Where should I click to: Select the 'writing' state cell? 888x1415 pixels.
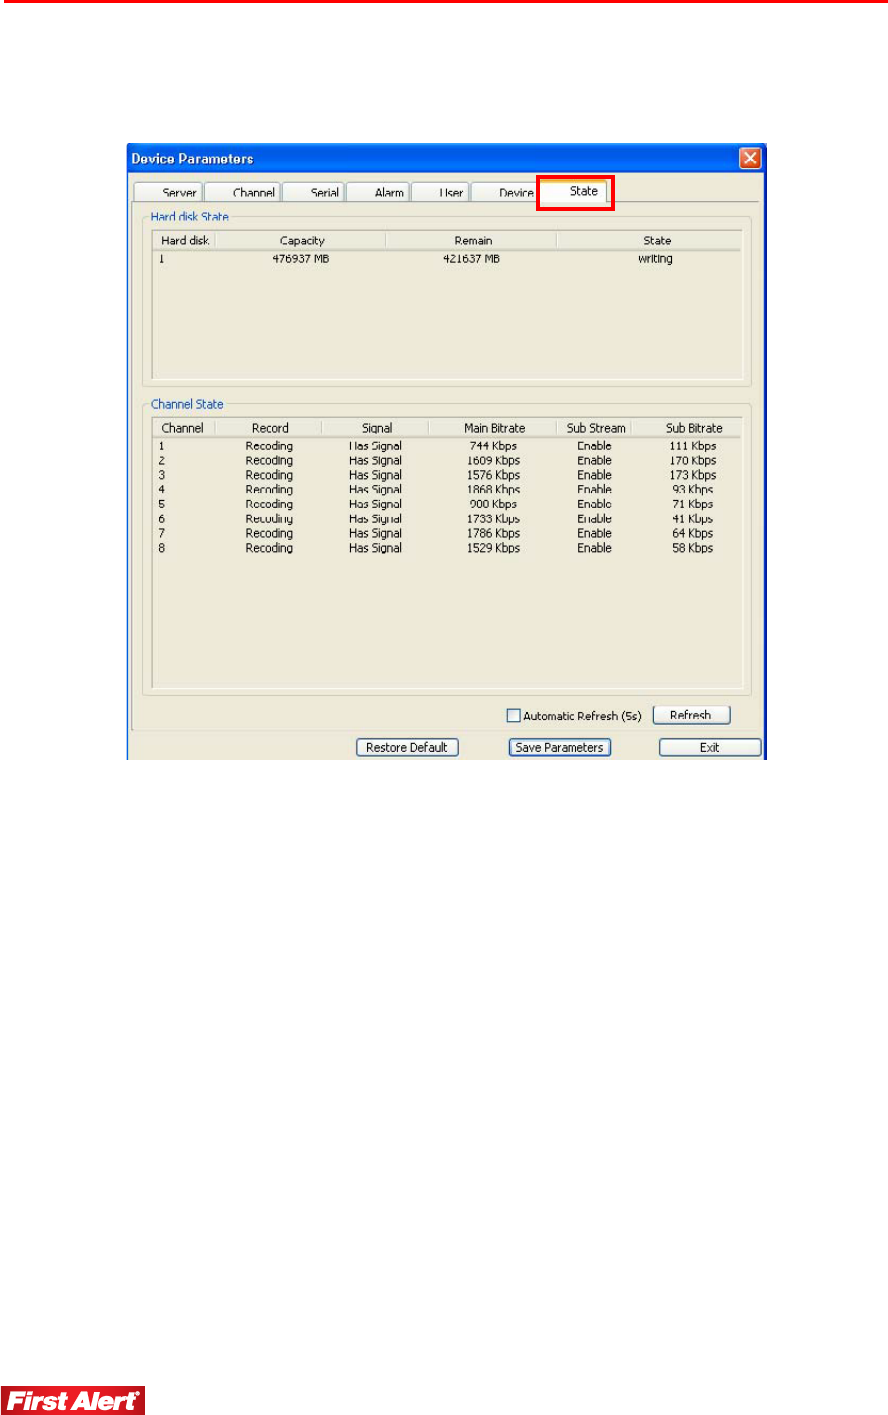tap(656, 259)
